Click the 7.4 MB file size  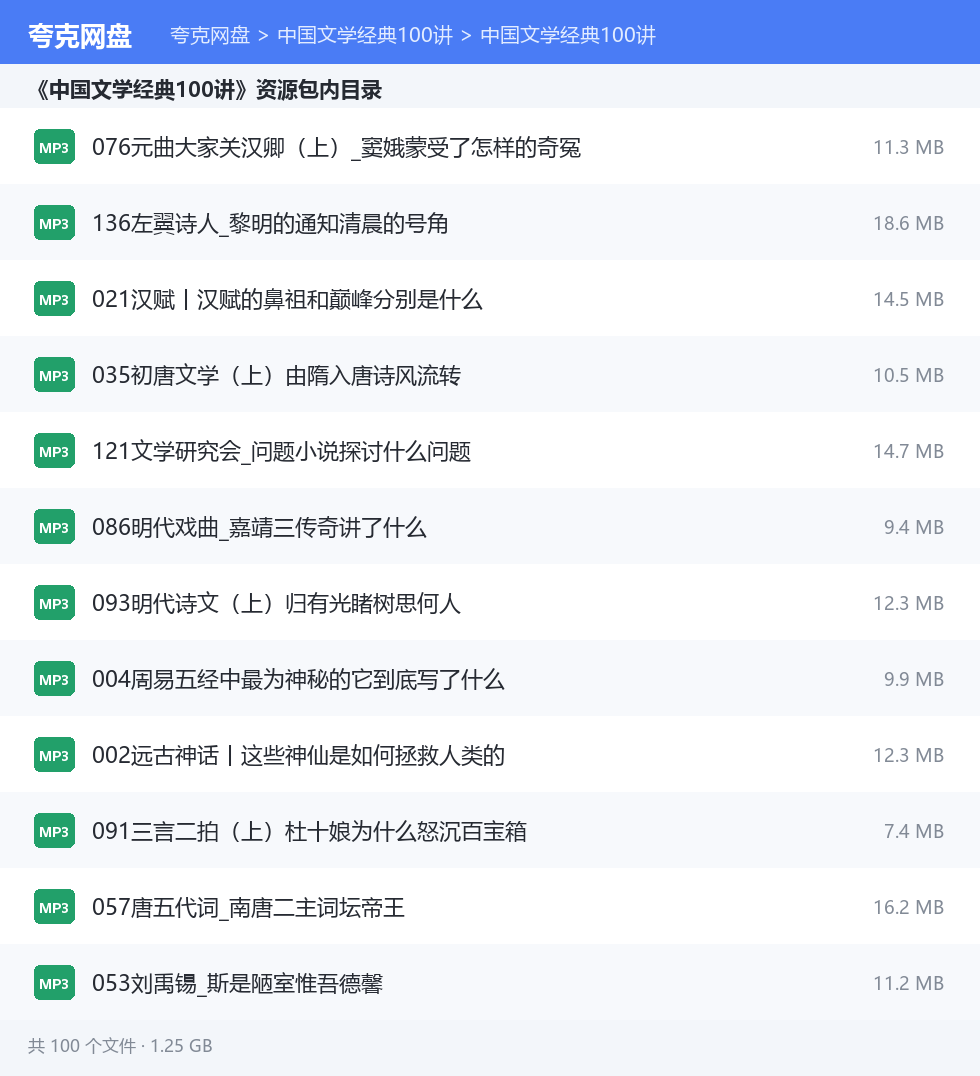[x=914, y=832]
